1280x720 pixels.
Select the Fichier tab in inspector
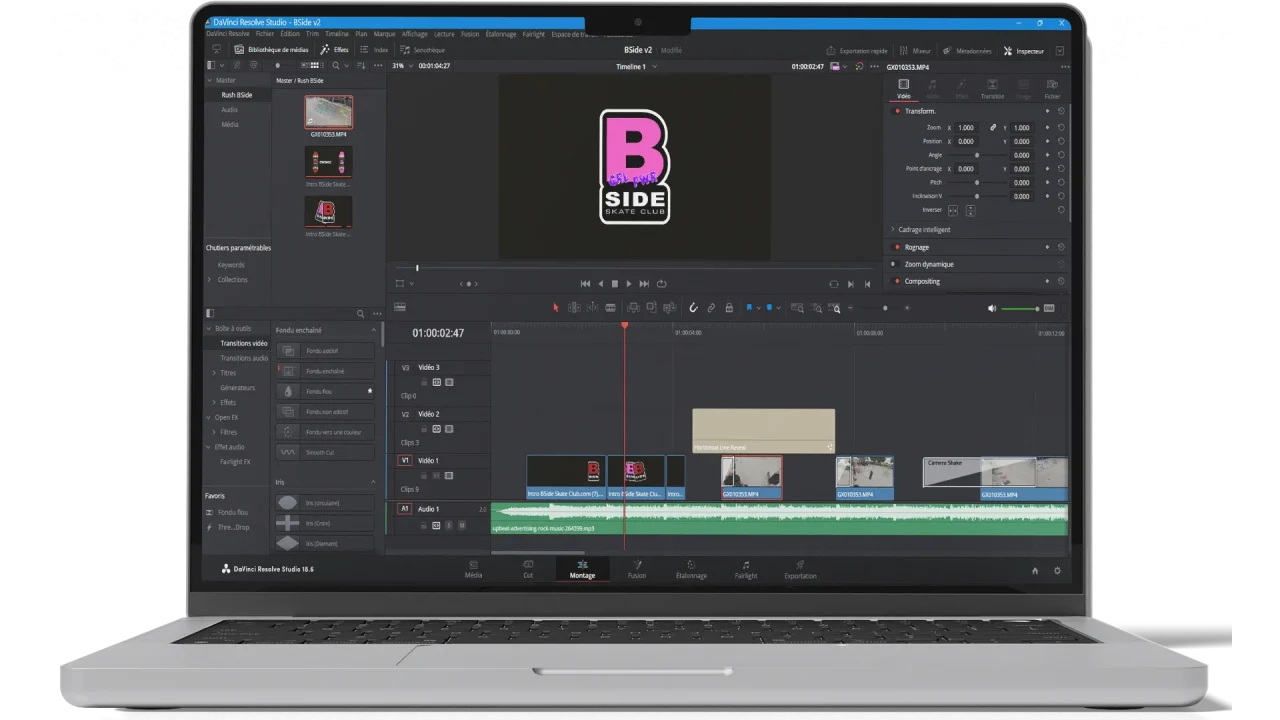[x=1052, y=89]
